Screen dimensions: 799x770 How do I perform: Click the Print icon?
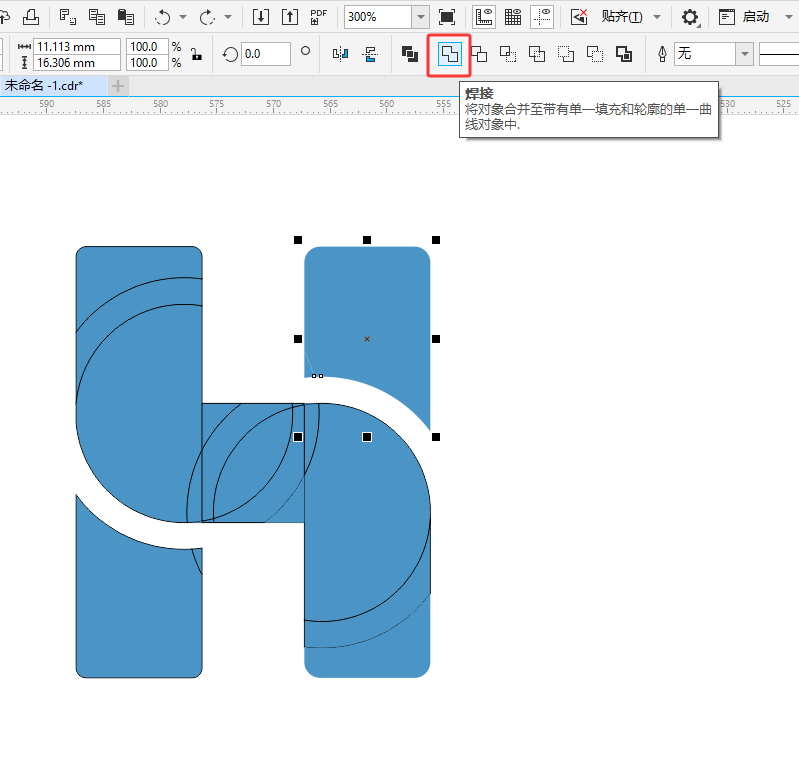click(31, 17)
